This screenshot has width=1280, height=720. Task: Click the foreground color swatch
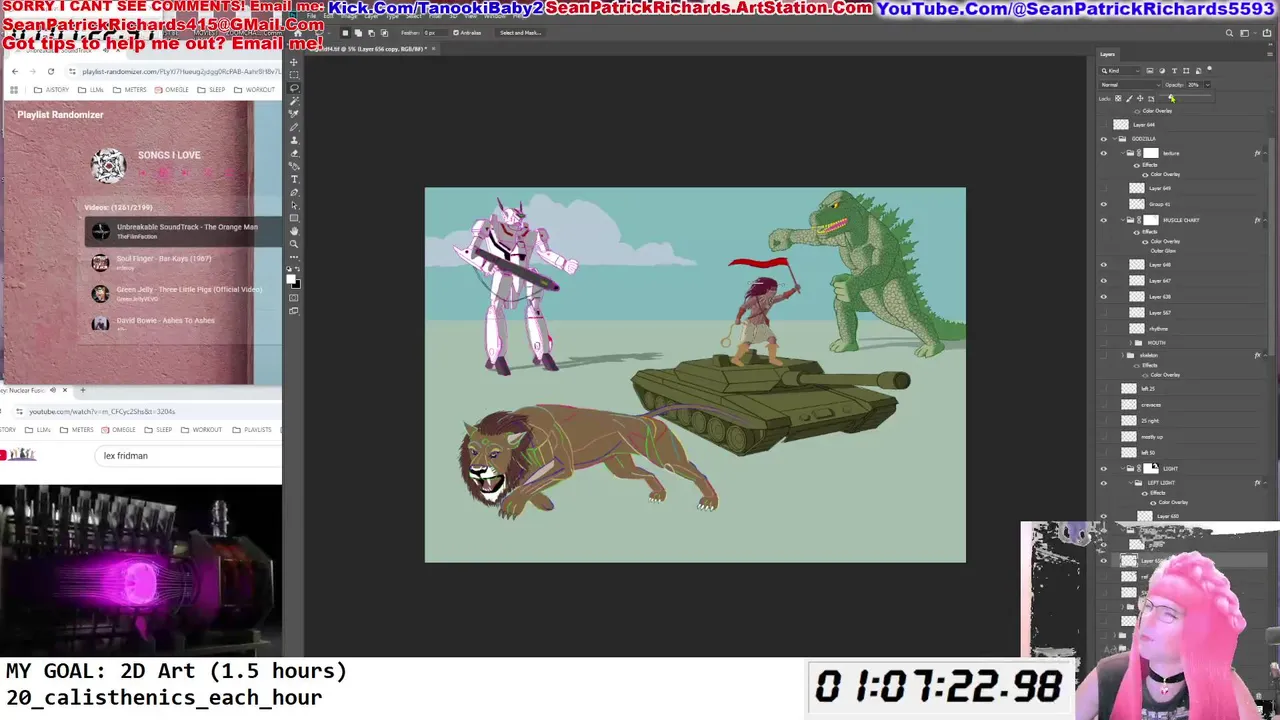[x=291, y=280]
